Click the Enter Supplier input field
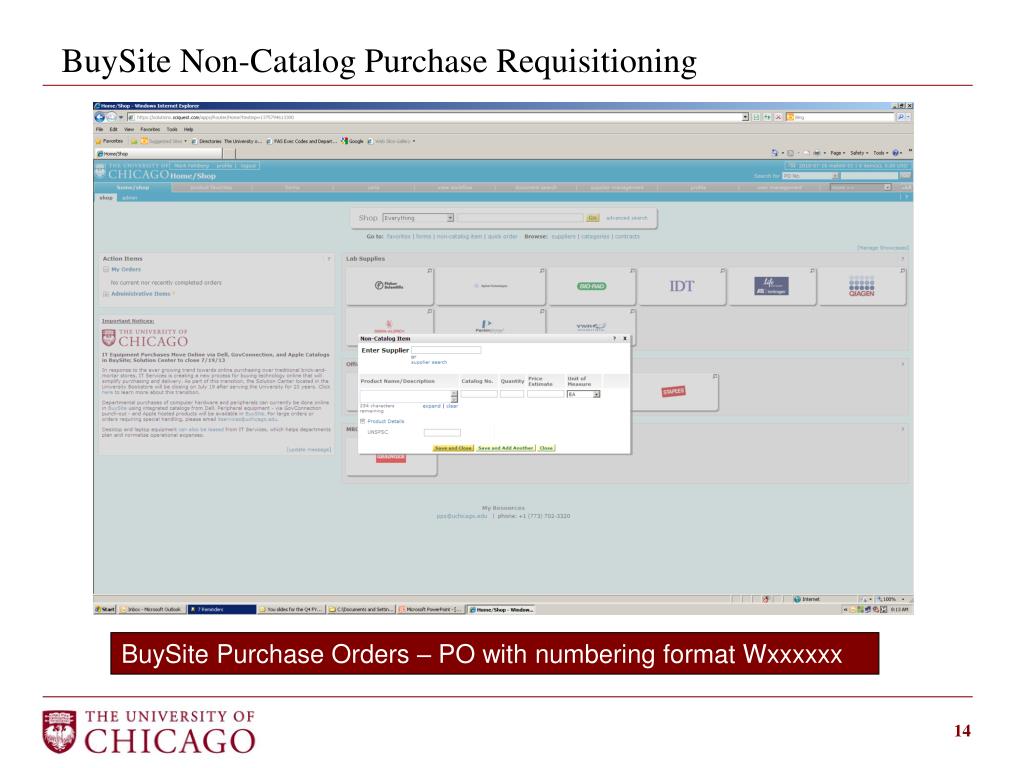 tap(446, 350)
